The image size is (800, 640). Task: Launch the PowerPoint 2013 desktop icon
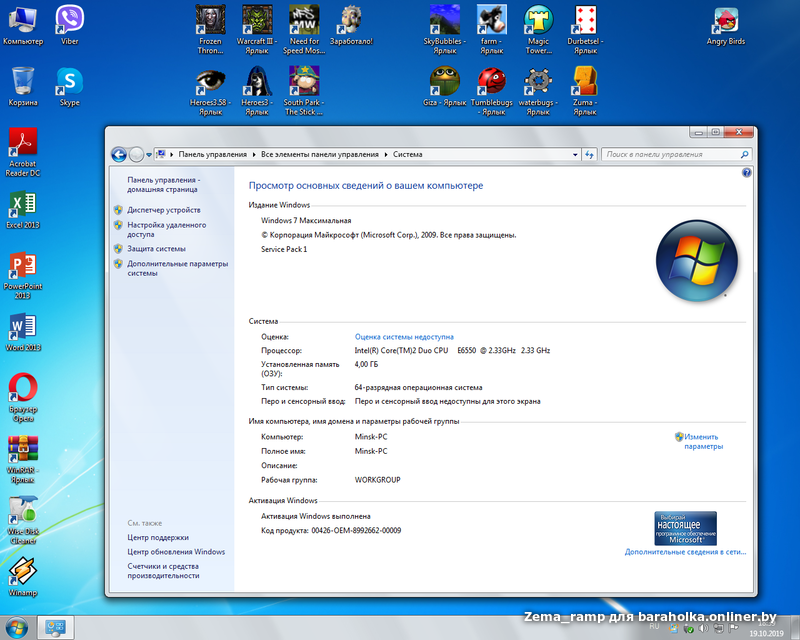pos(23,275)
